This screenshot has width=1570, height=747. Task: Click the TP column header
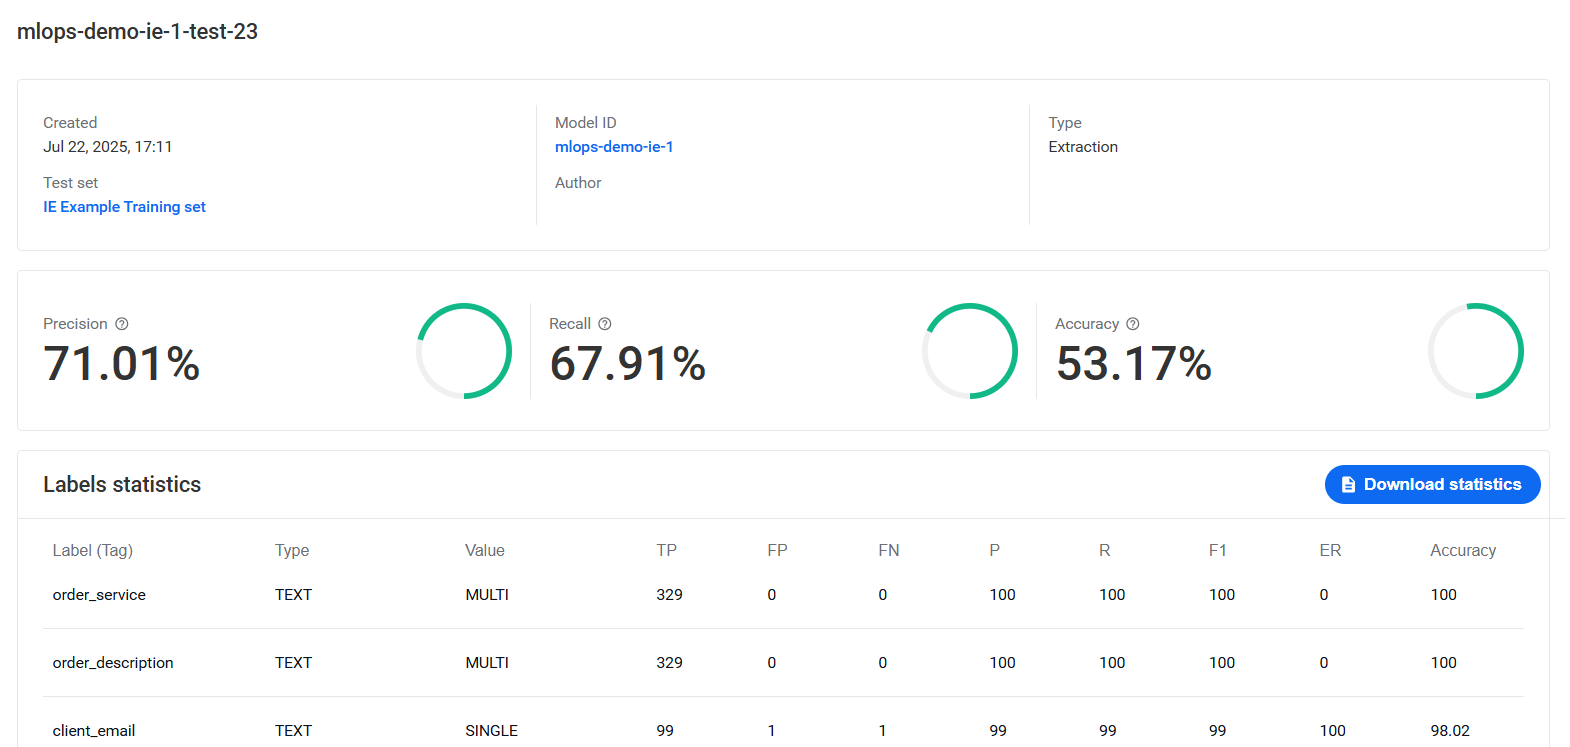tap(667, 551)
